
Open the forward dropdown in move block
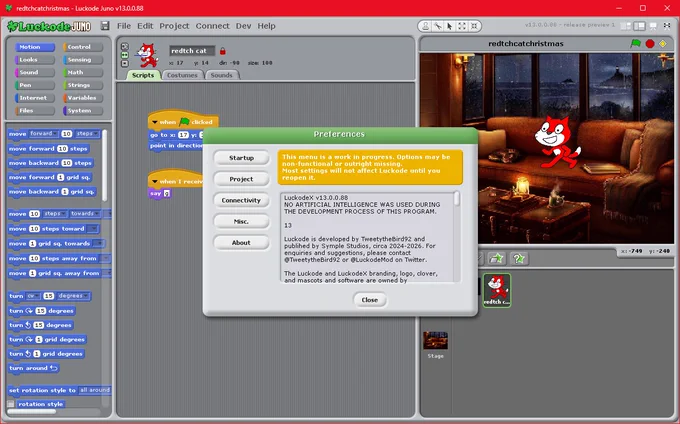(x=43, y=134)
